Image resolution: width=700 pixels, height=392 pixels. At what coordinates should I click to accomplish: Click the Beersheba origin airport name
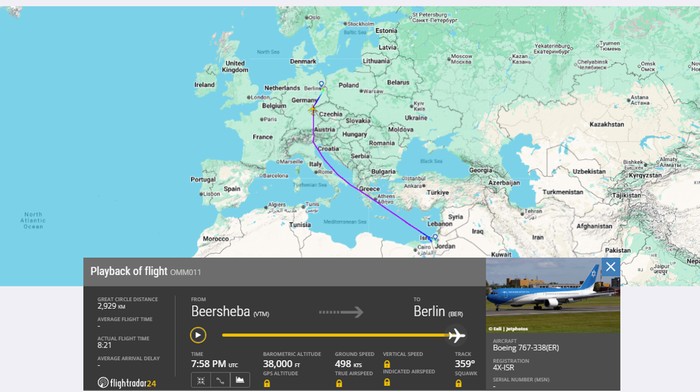[221, 311]
